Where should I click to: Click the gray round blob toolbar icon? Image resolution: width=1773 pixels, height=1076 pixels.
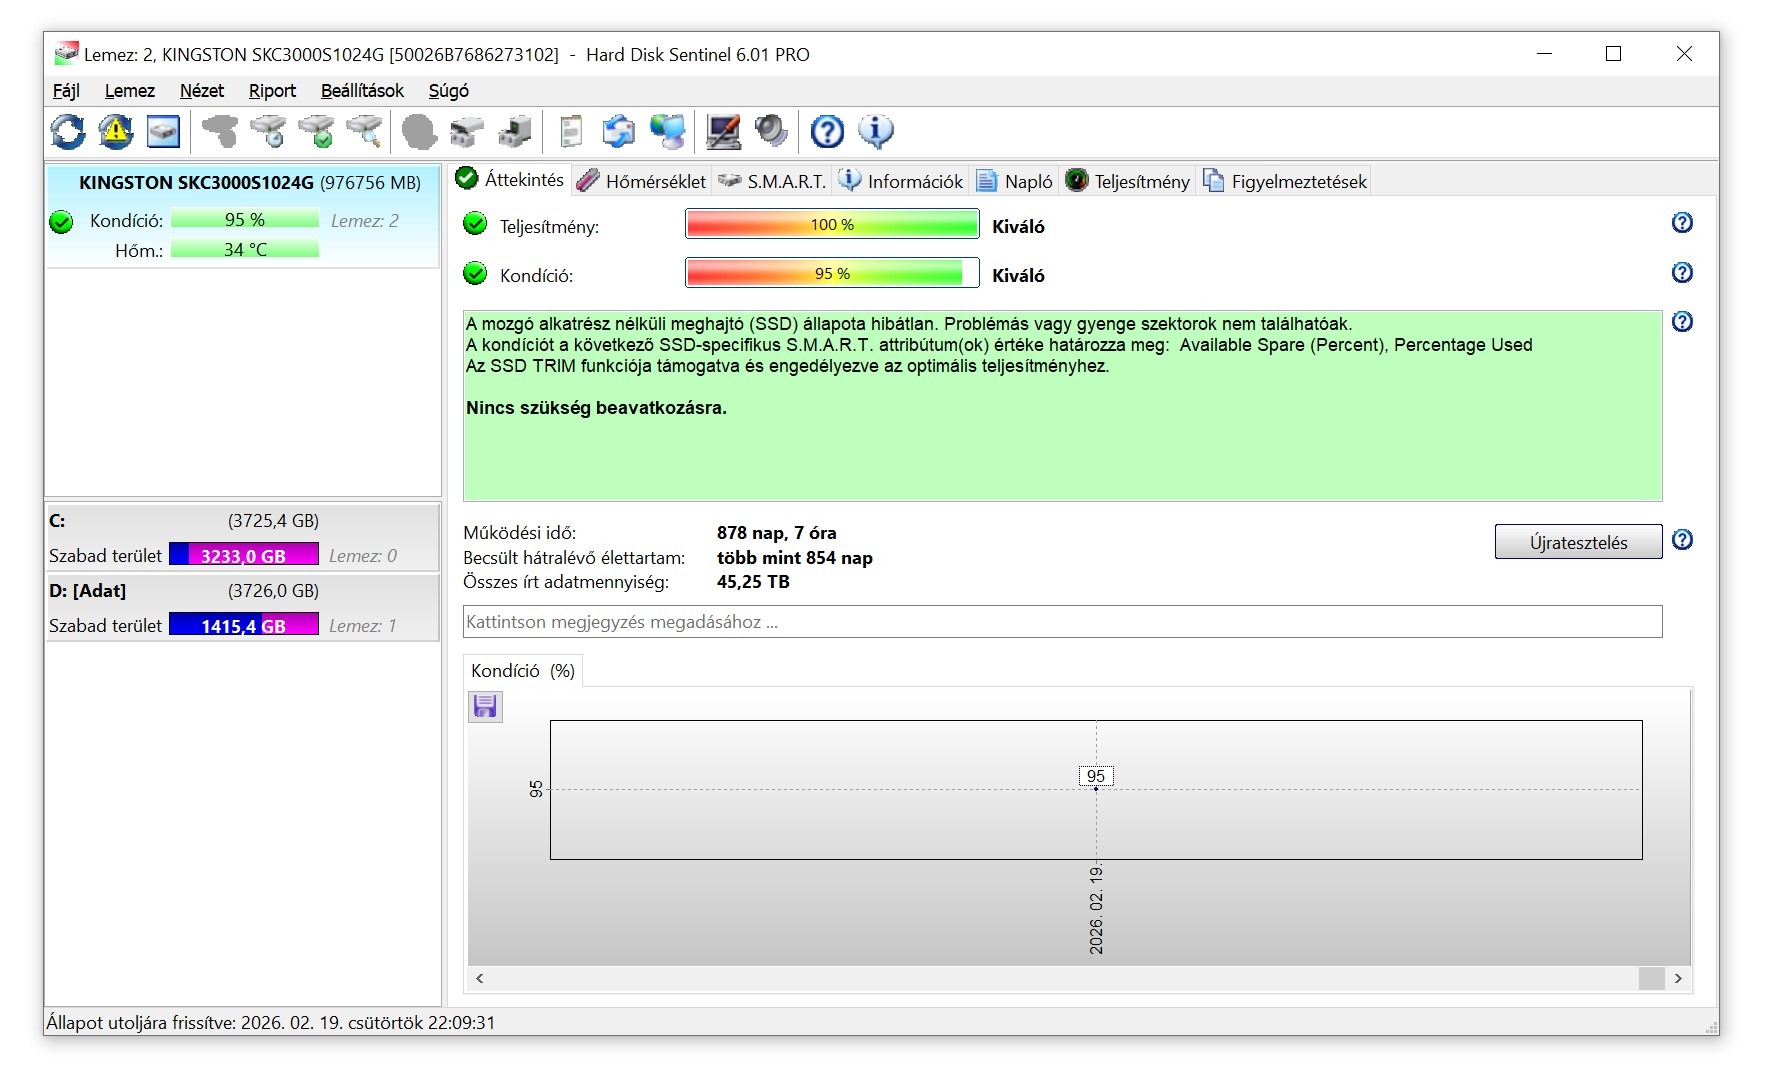coord(419,131)
